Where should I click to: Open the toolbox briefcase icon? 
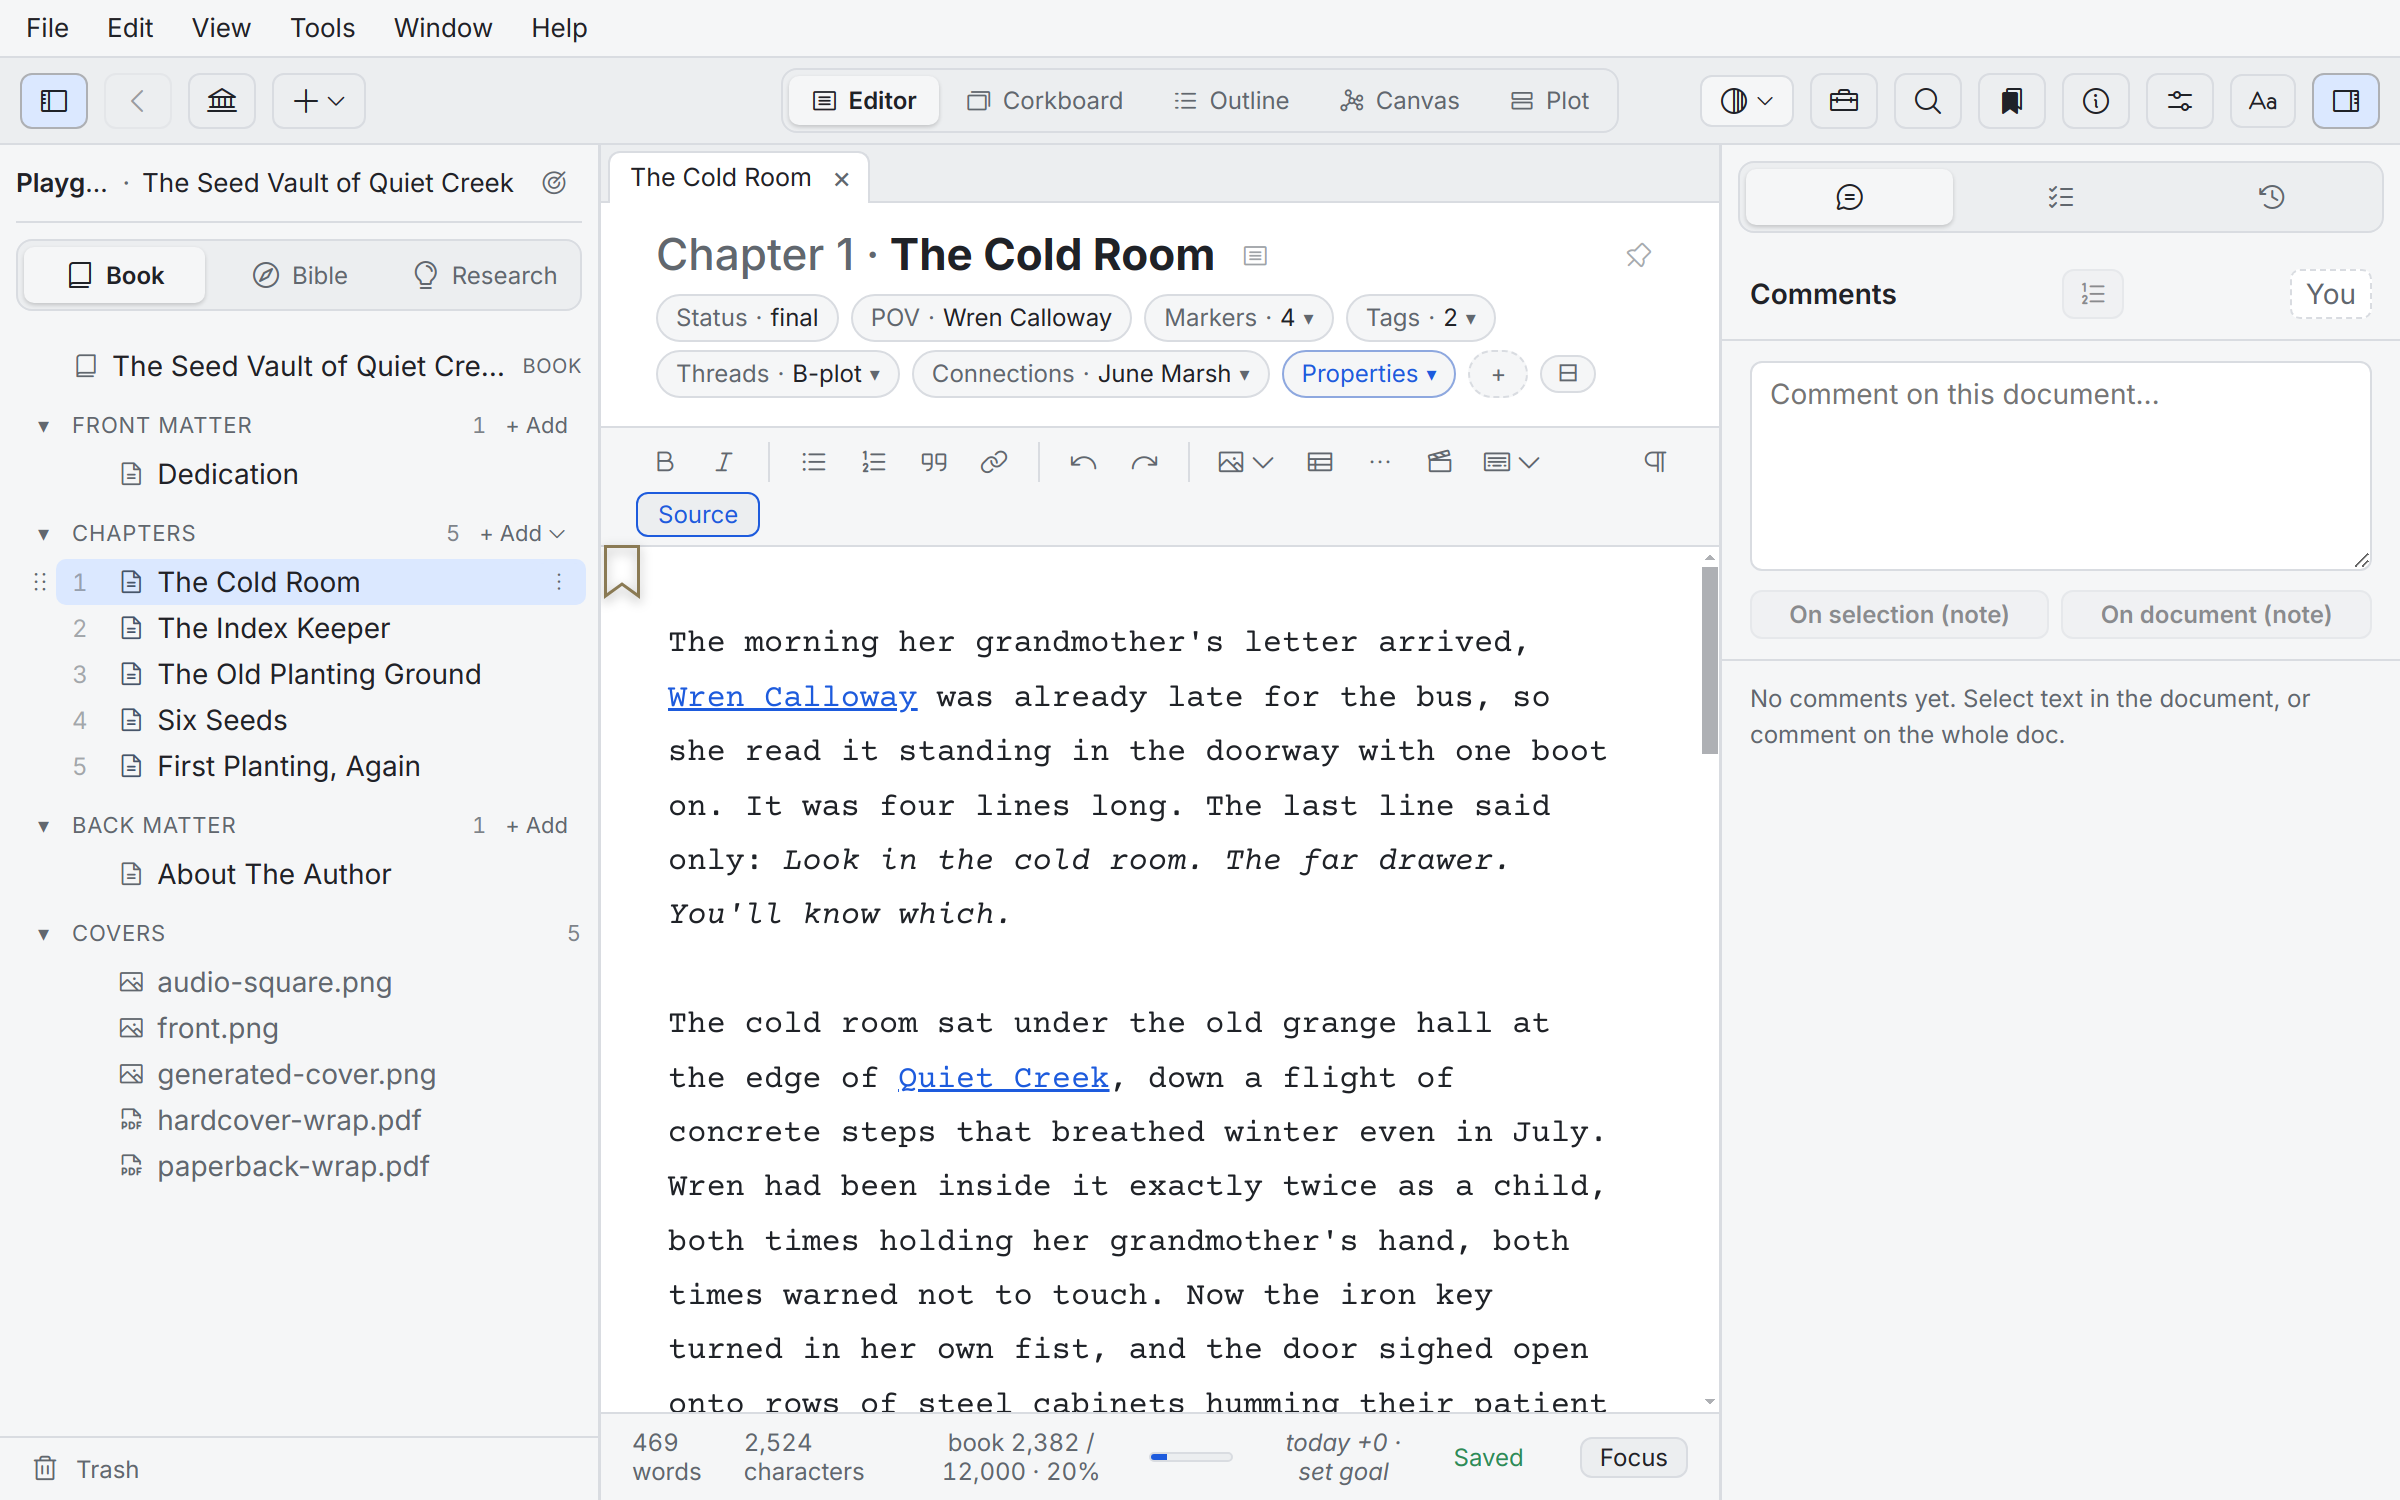[1843, 101]
